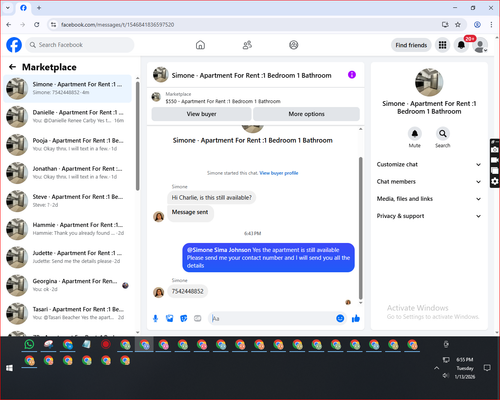Open a new browser tab with the plus
The width and height of the screenshot is (500, 400).
tap(39, 8)
